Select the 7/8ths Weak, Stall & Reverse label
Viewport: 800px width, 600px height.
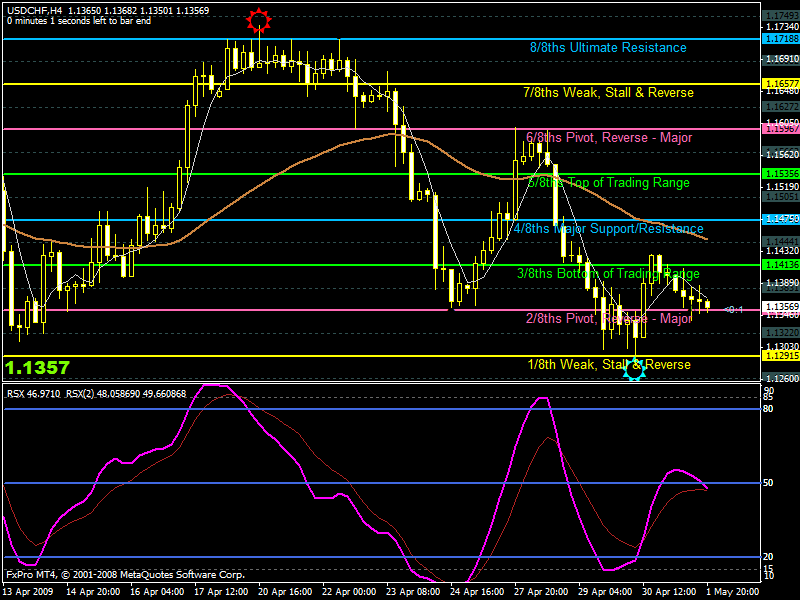click(x=608, y=92)
